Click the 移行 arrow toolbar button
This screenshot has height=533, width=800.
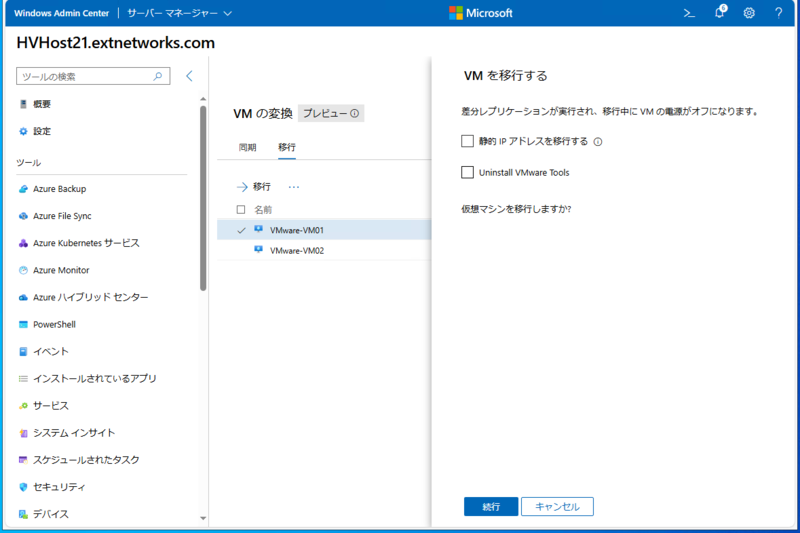[254, 187]
